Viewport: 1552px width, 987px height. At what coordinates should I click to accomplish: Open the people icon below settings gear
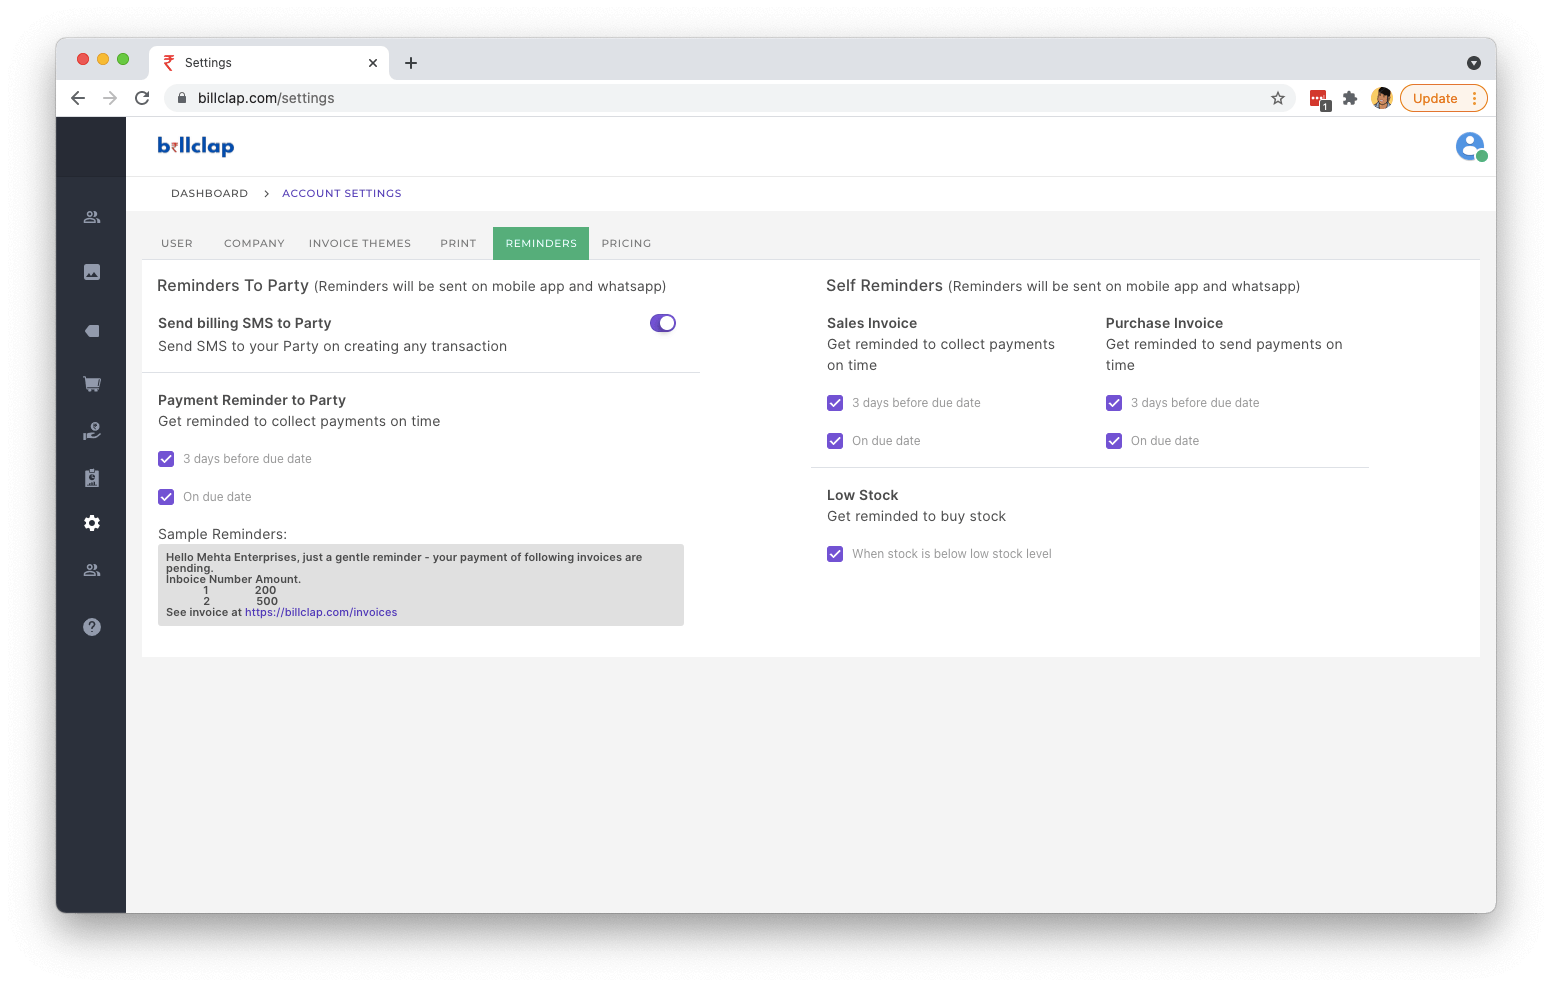point(92,570)
